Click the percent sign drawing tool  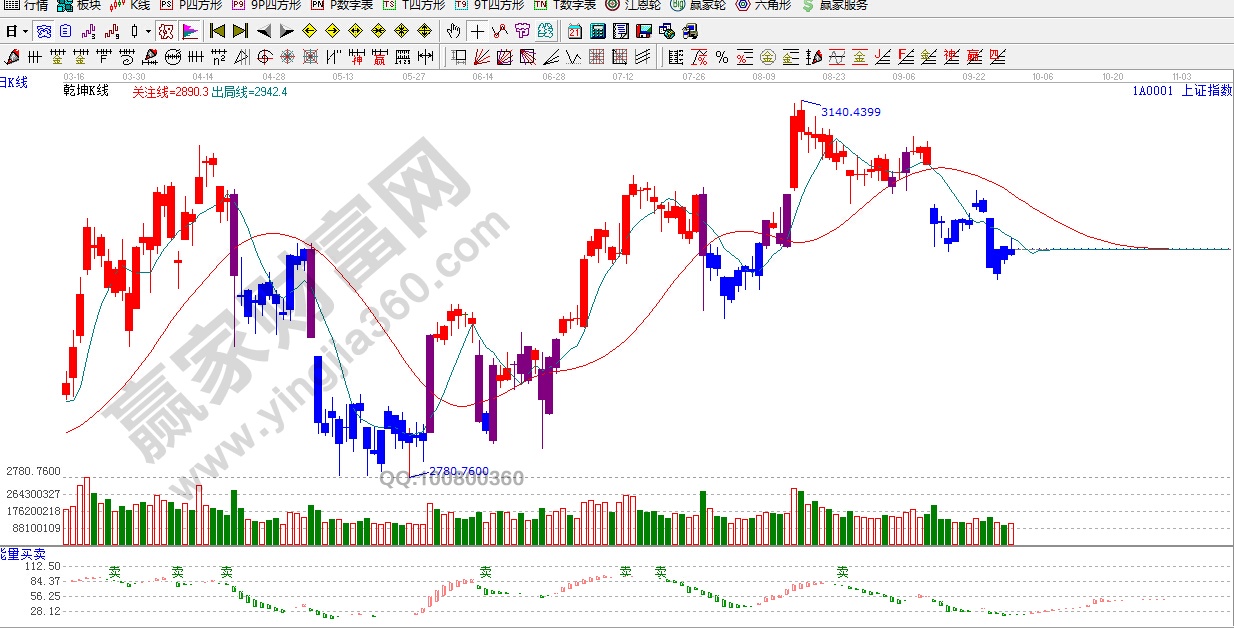pyautogui.click(x=722, y=56)
